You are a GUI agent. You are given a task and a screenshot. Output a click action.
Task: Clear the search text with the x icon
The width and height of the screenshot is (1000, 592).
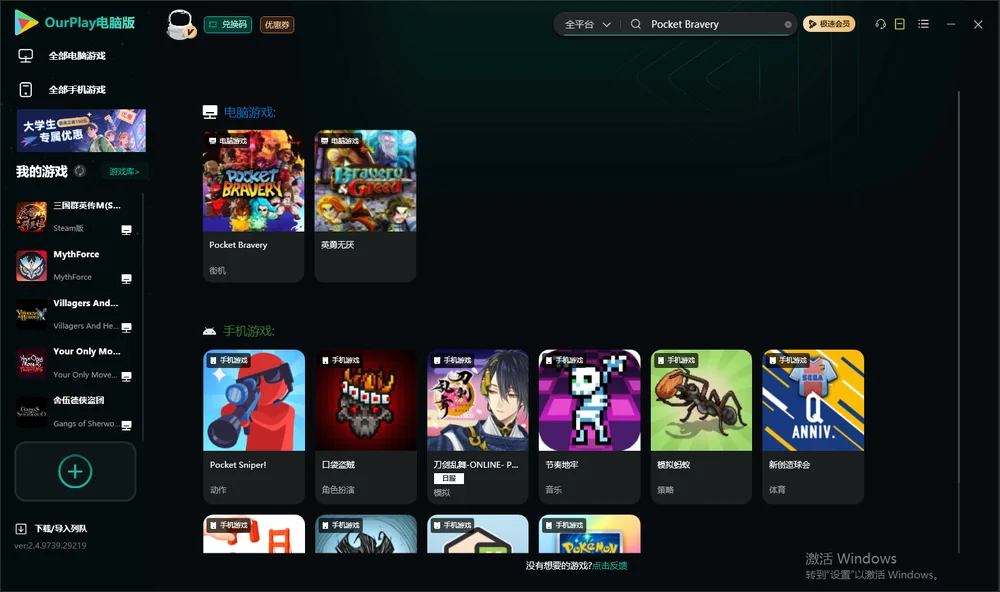(x=788, y=24)
